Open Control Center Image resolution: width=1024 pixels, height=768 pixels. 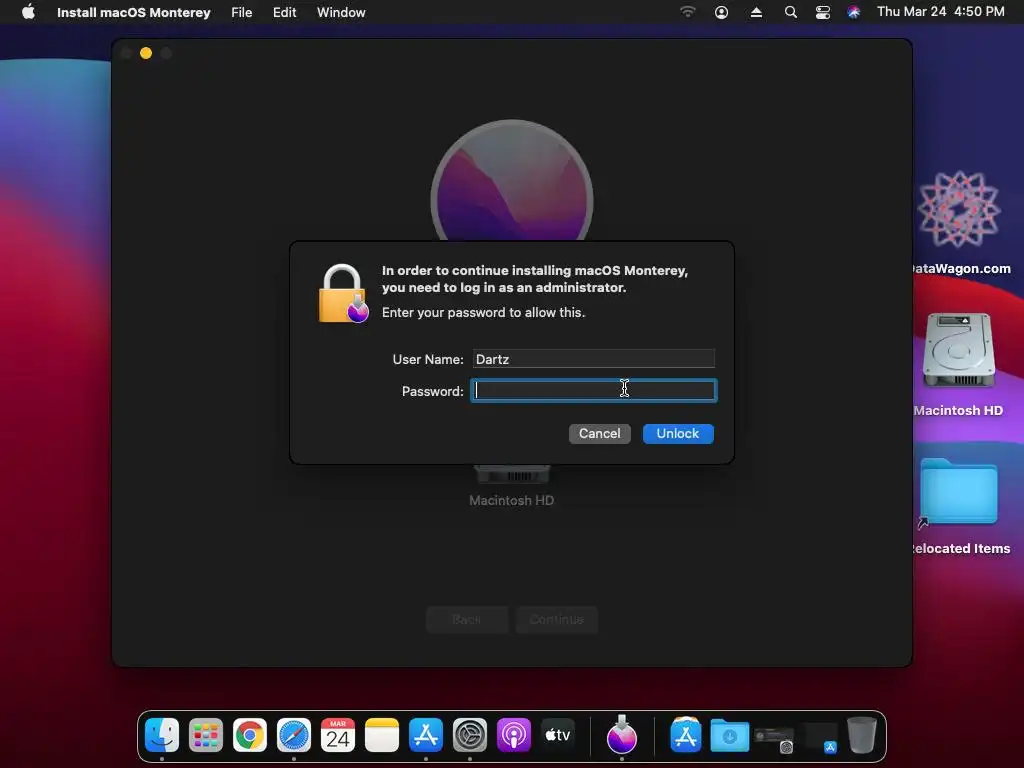822,12
